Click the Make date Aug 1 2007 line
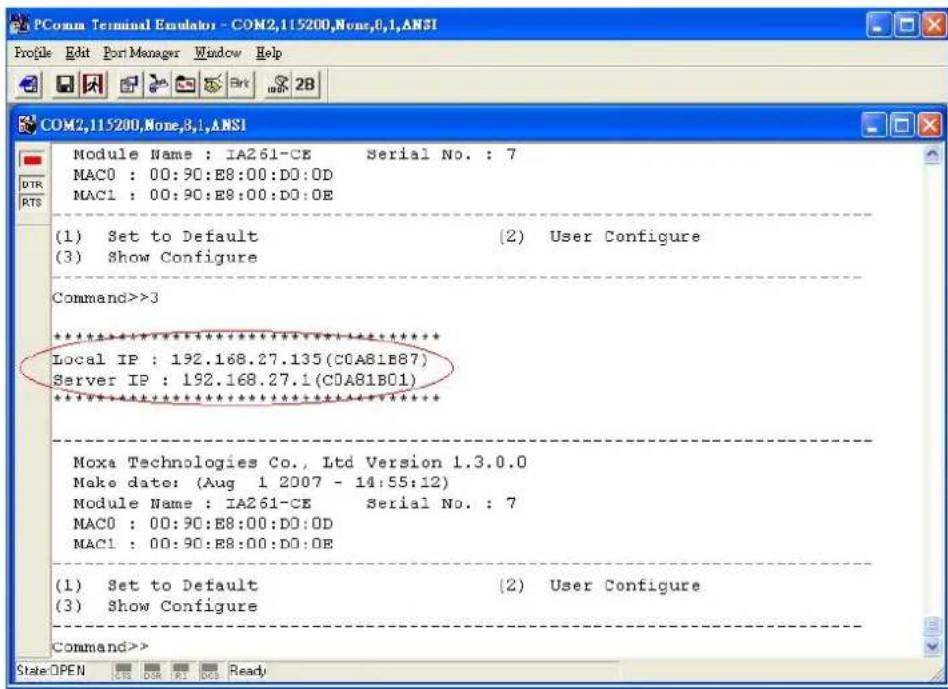Screen dimensions: 948x689 [x=261, y=482]
